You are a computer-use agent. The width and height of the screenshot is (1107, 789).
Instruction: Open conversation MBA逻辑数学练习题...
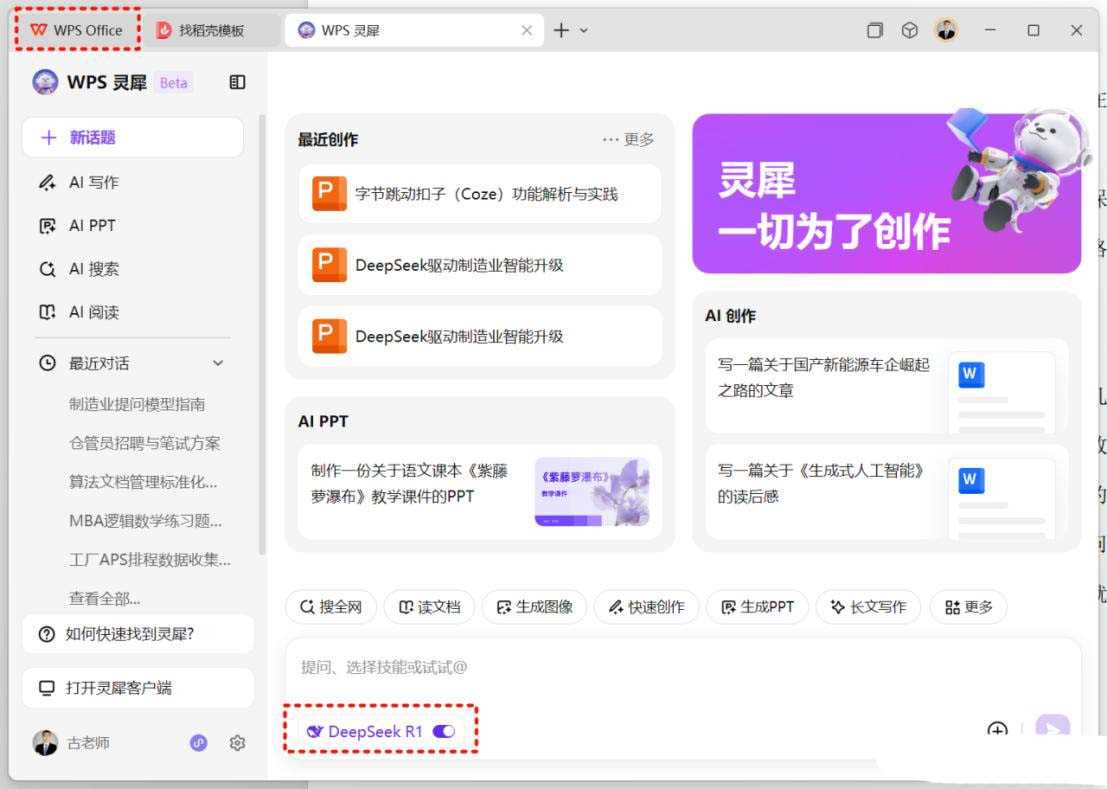click(145, 521)
